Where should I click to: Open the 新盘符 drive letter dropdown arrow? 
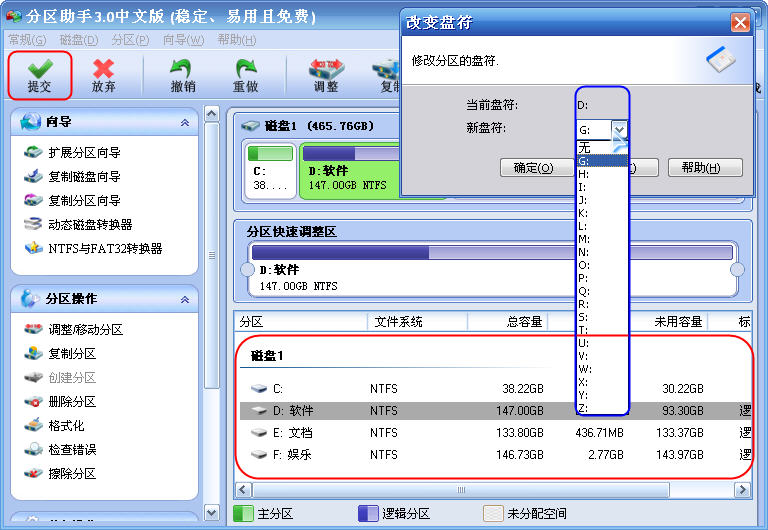[x=619, y=130]
